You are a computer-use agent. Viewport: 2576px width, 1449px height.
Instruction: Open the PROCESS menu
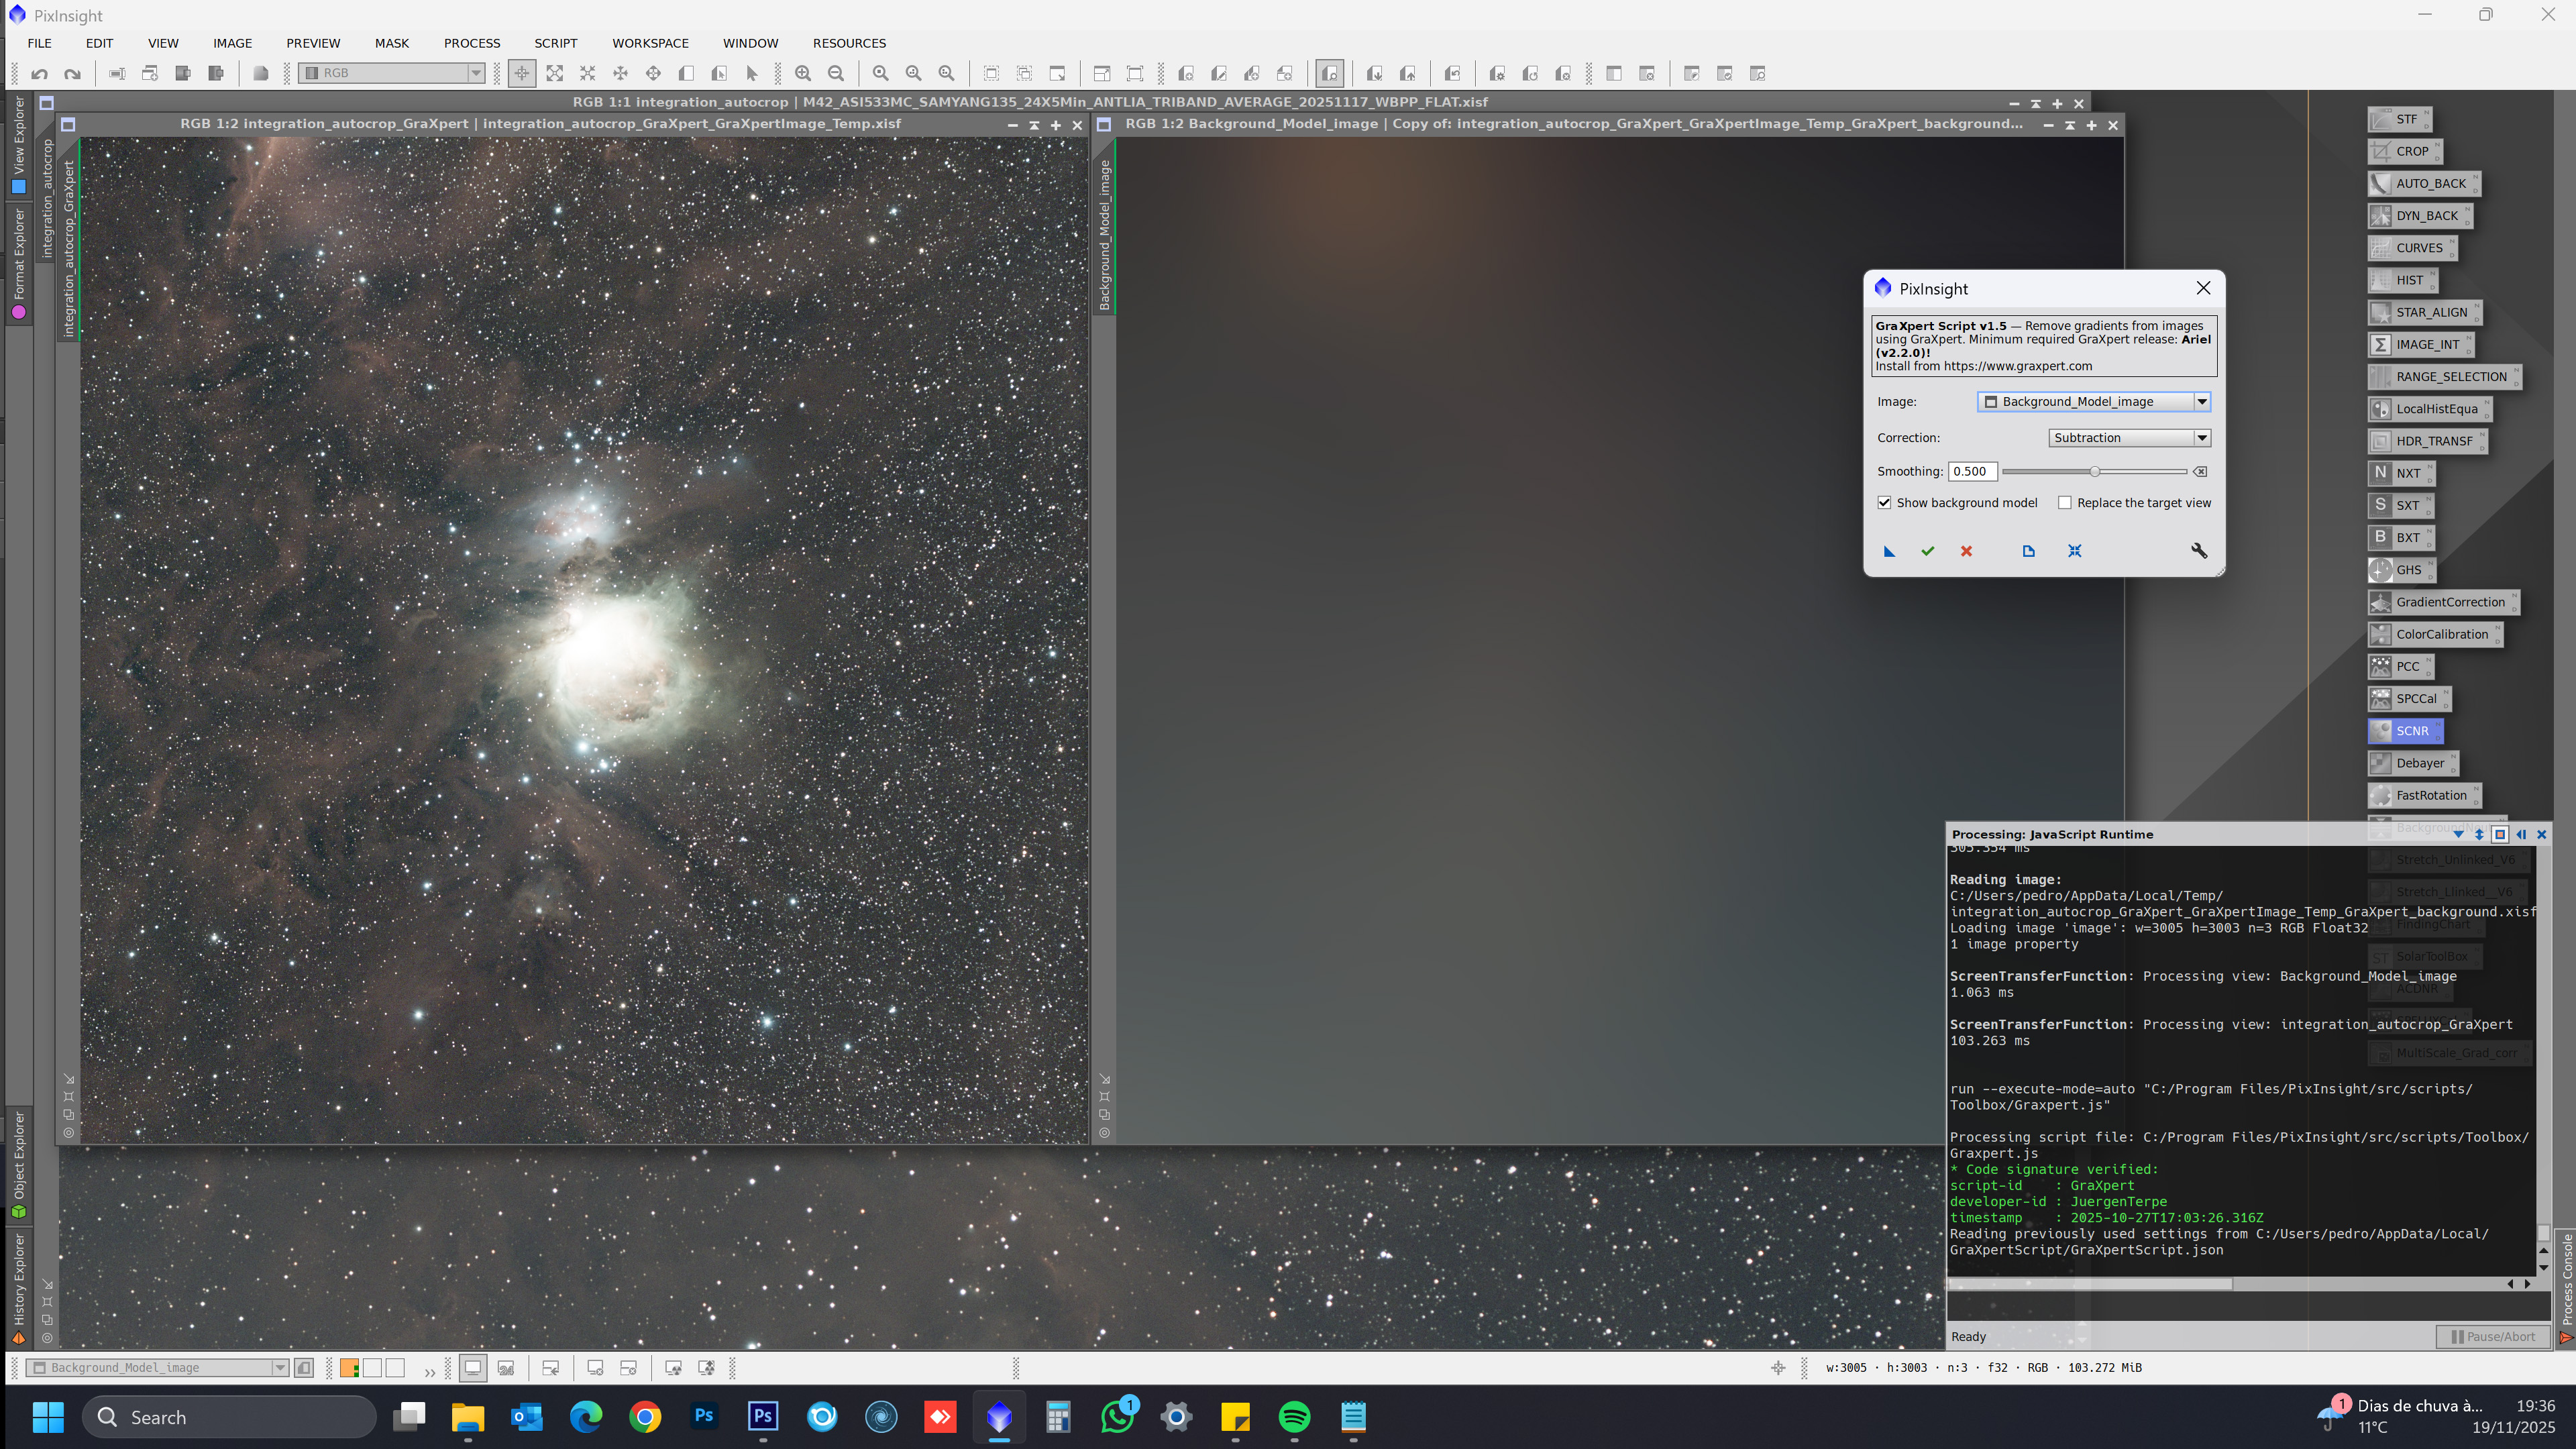[x=471, y=43]
